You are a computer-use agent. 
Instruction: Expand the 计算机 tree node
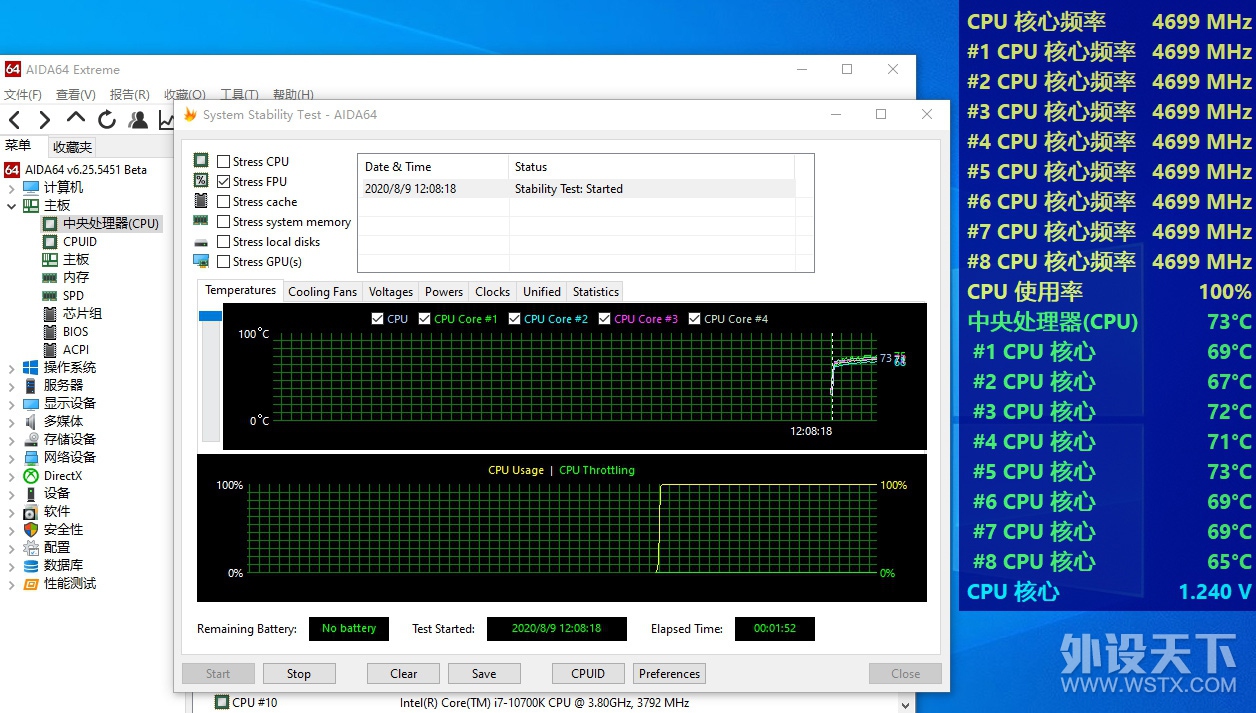coord(11,187)
